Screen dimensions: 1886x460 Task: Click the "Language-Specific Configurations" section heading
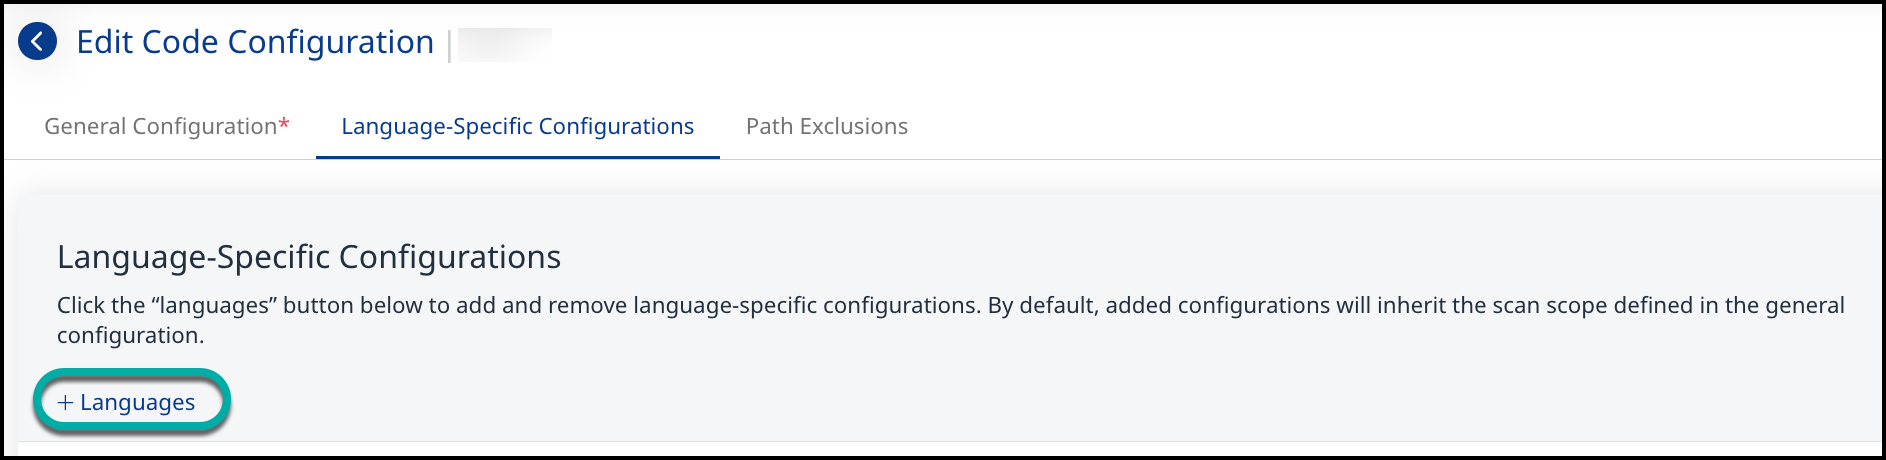(x=309, y=257)
